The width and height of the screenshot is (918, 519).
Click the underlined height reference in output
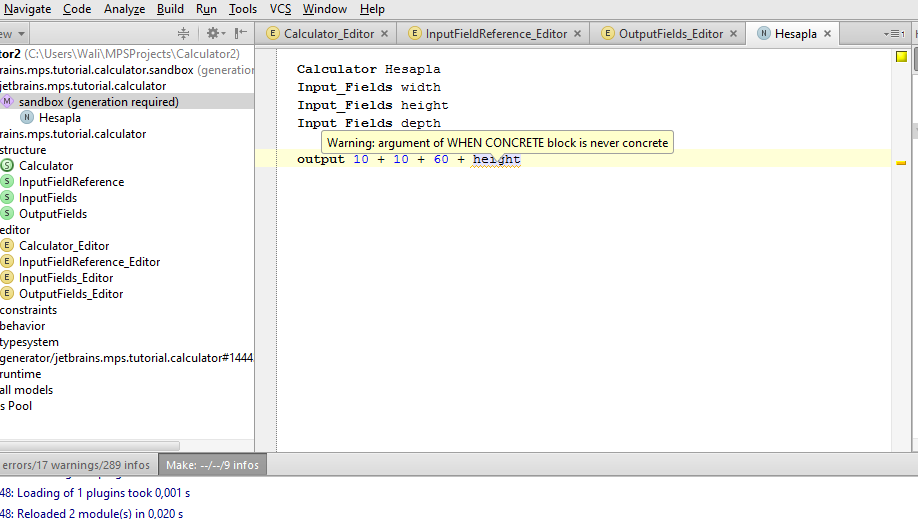coord(496,160)
